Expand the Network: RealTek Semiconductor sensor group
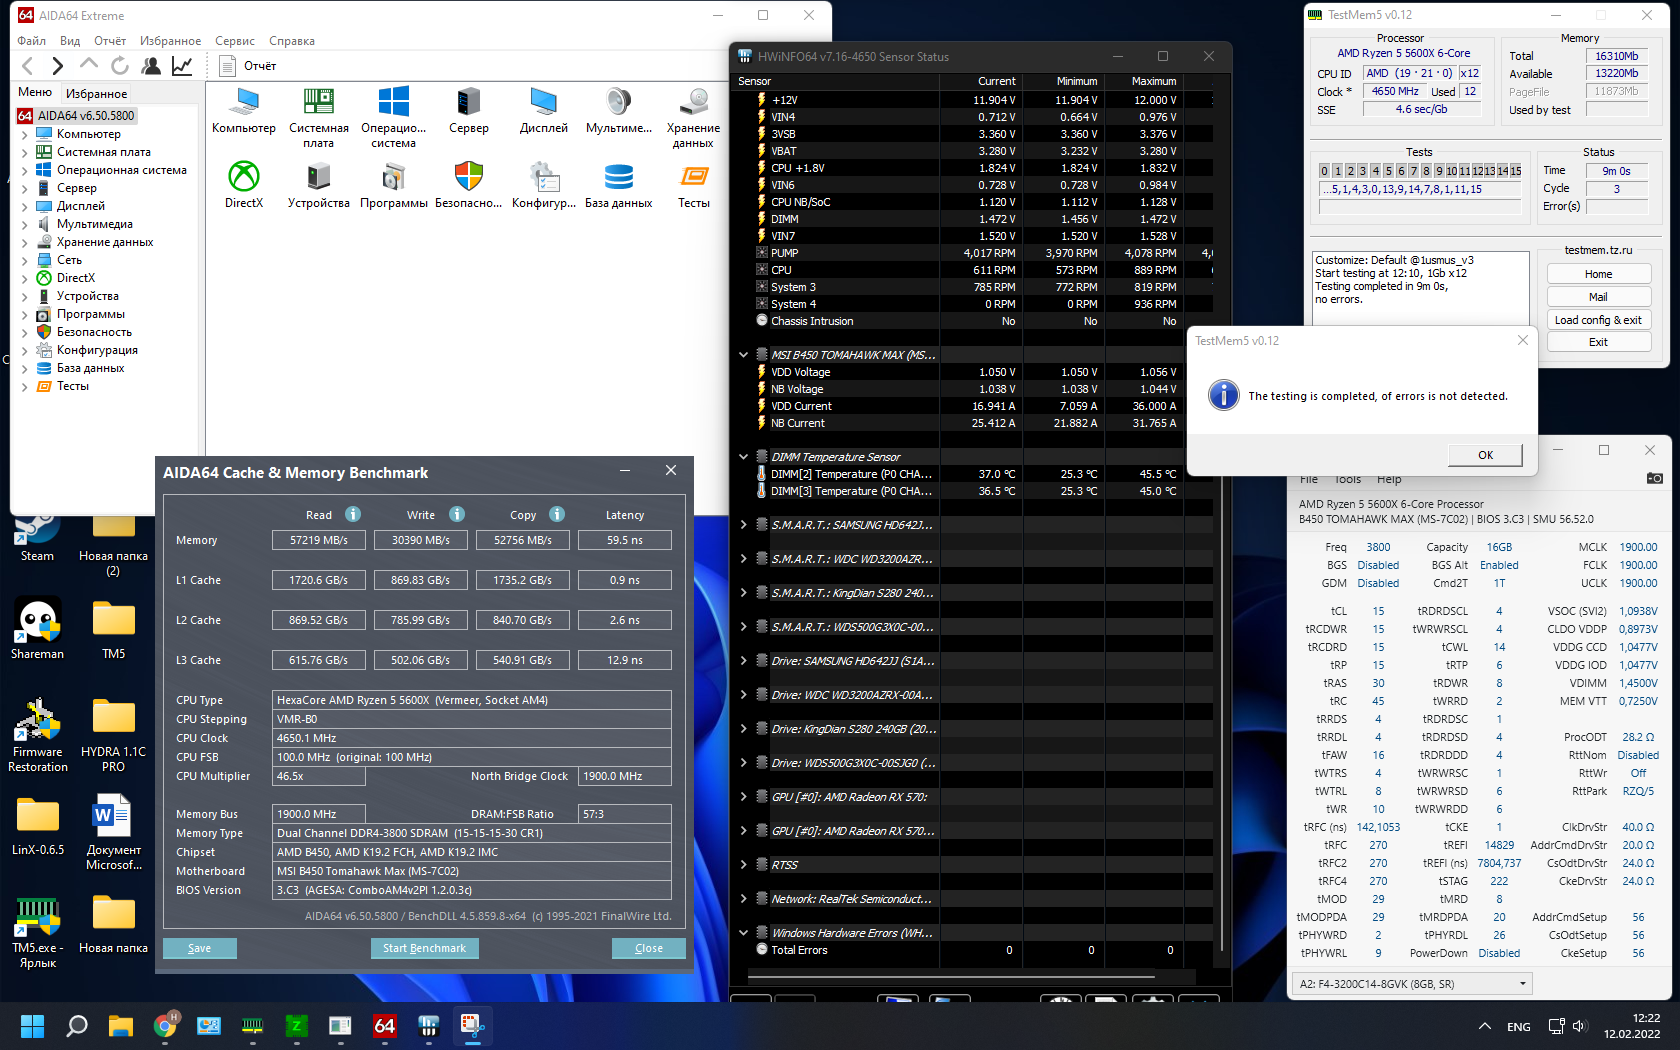Screen dimensions: 1680x1050 (743, 899)
